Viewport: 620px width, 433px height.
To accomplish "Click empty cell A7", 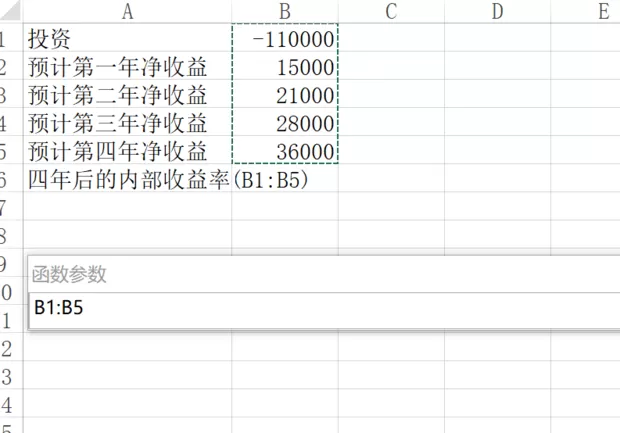I will tap(127, 206).
